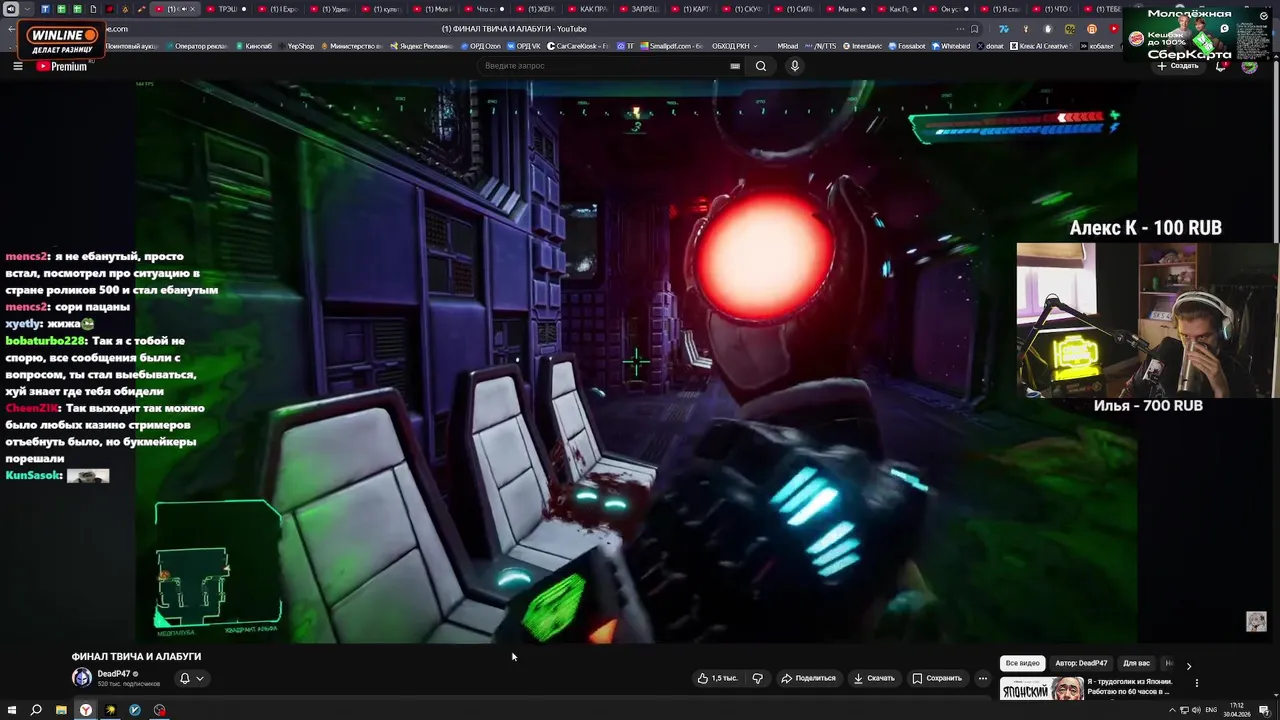This screenshot has height=720, width=1280.
Task: Click taskbar clock showing 17:12
Action: (1237, 709)
